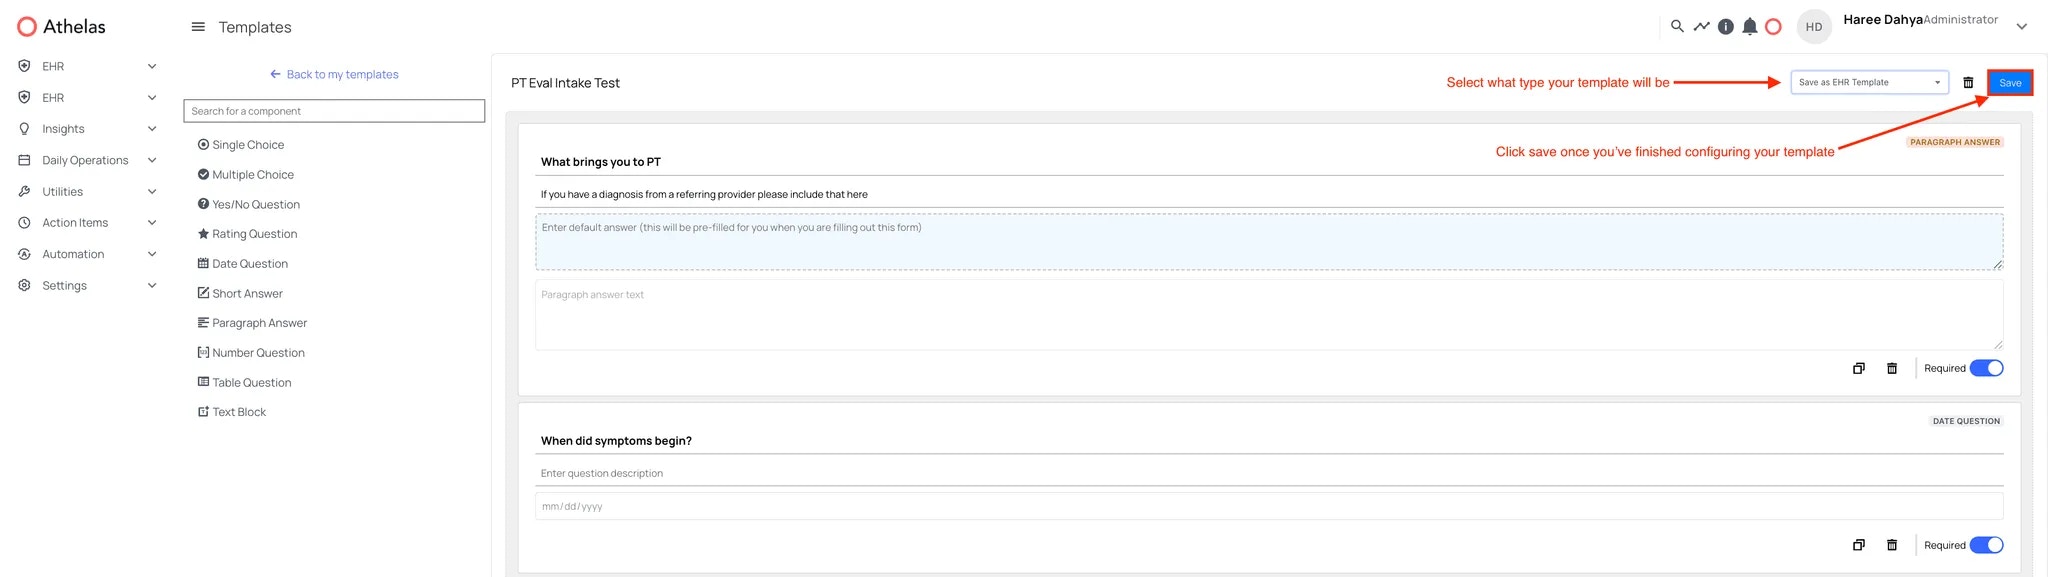Go back via Back to my templates link
Viewport: 2048px width, 577px height.
pos(334,74)
